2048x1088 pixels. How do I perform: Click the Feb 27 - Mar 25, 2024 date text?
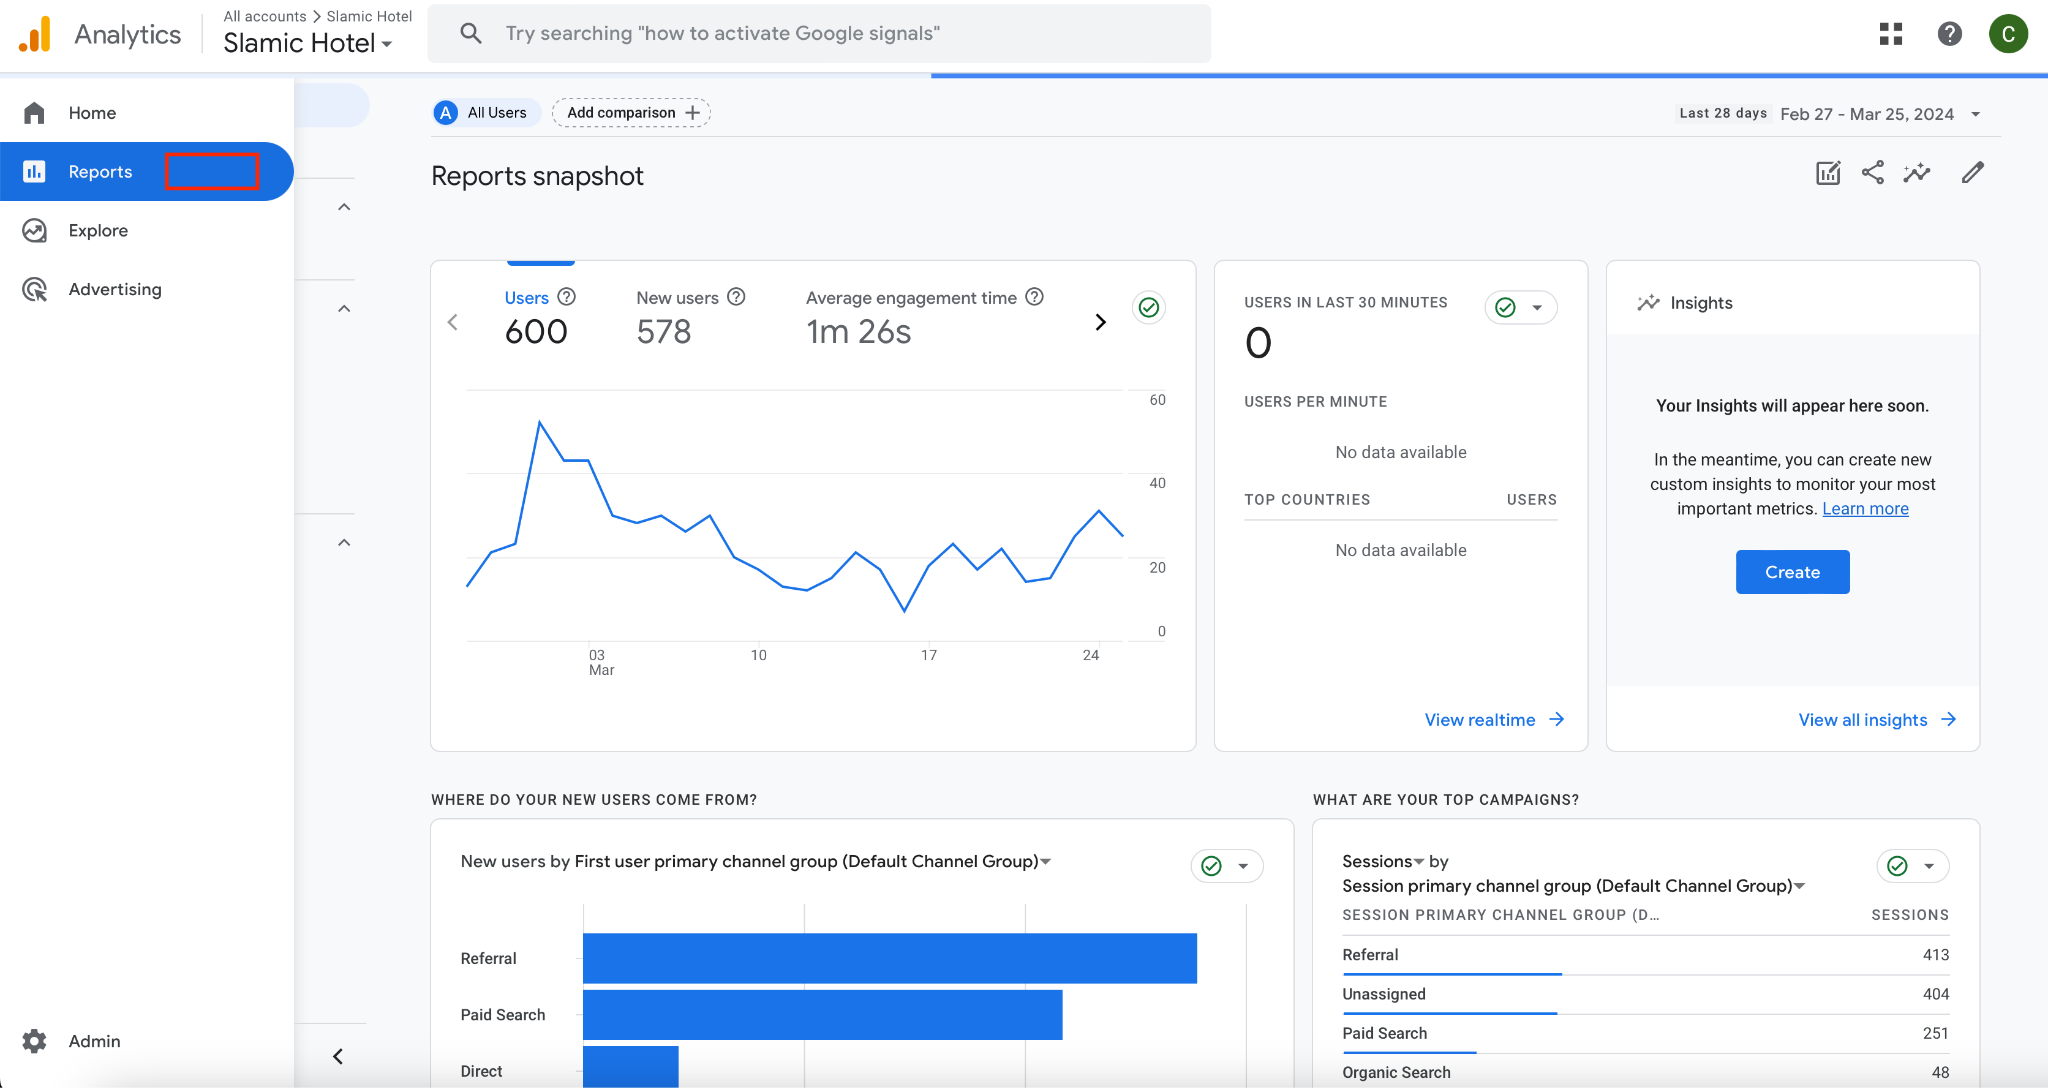tap(1866, 114)
